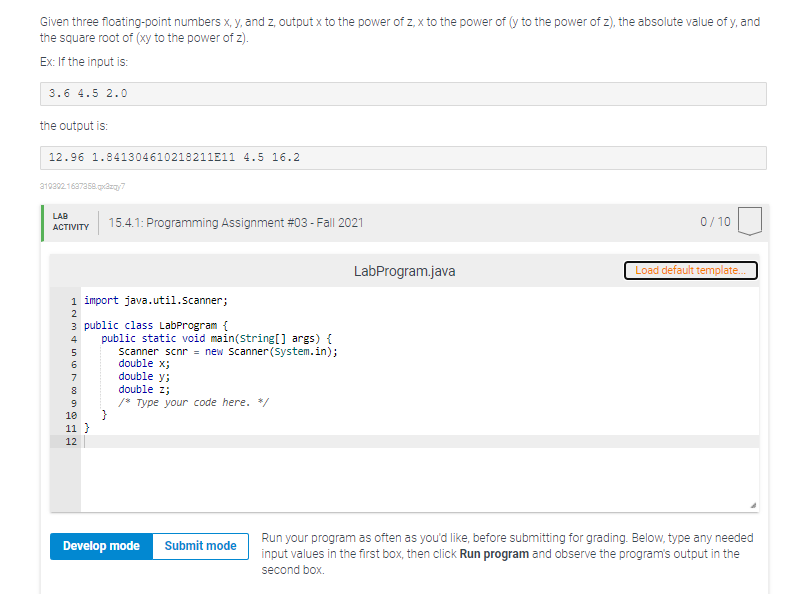Switch to Submit mode
This screenshot has height=594, width=807.
click(201, 546)
